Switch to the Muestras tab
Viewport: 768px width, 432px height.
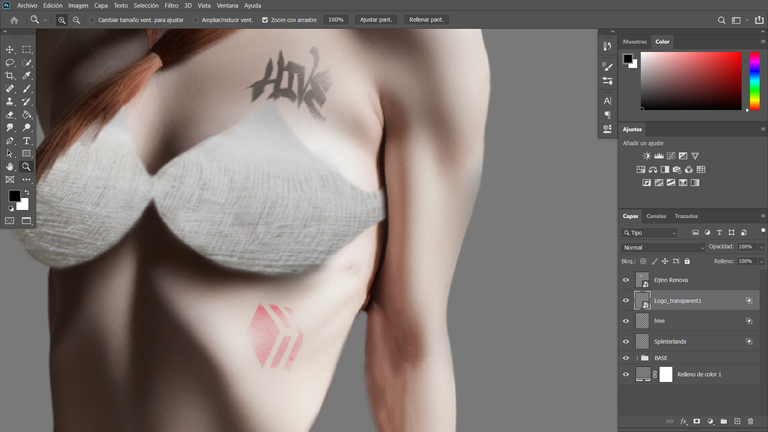(634, 42)
